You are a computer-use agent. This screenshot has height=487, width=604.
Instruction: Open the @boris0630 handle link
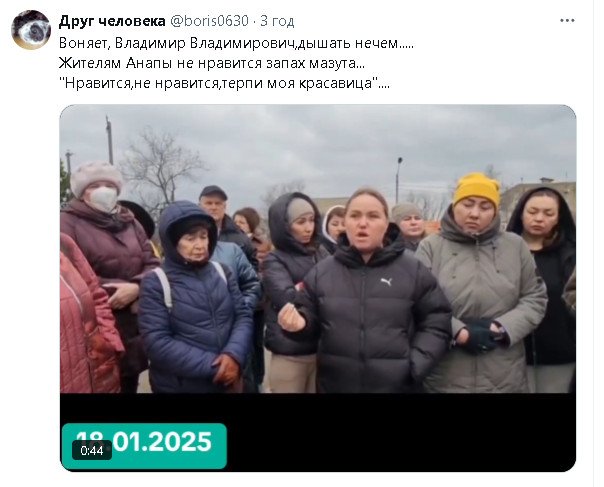tap(209, 21)
